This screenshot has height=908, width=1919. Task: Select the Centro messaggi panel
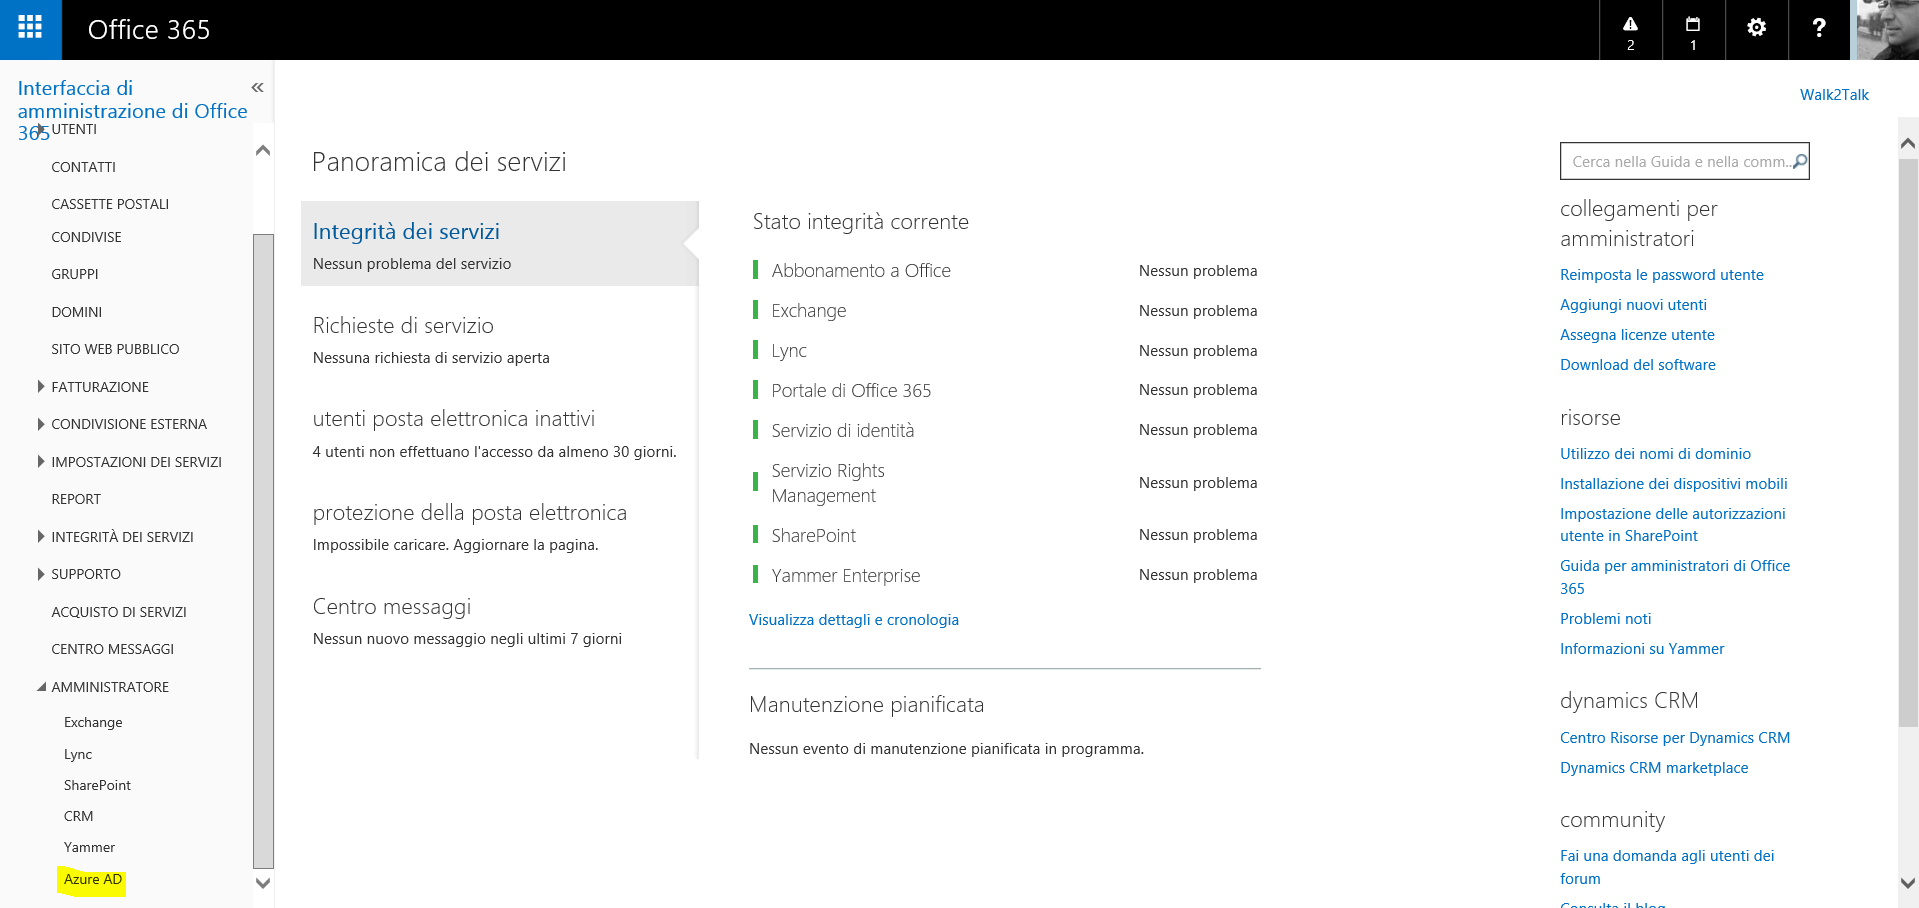(x=499, y=621)
